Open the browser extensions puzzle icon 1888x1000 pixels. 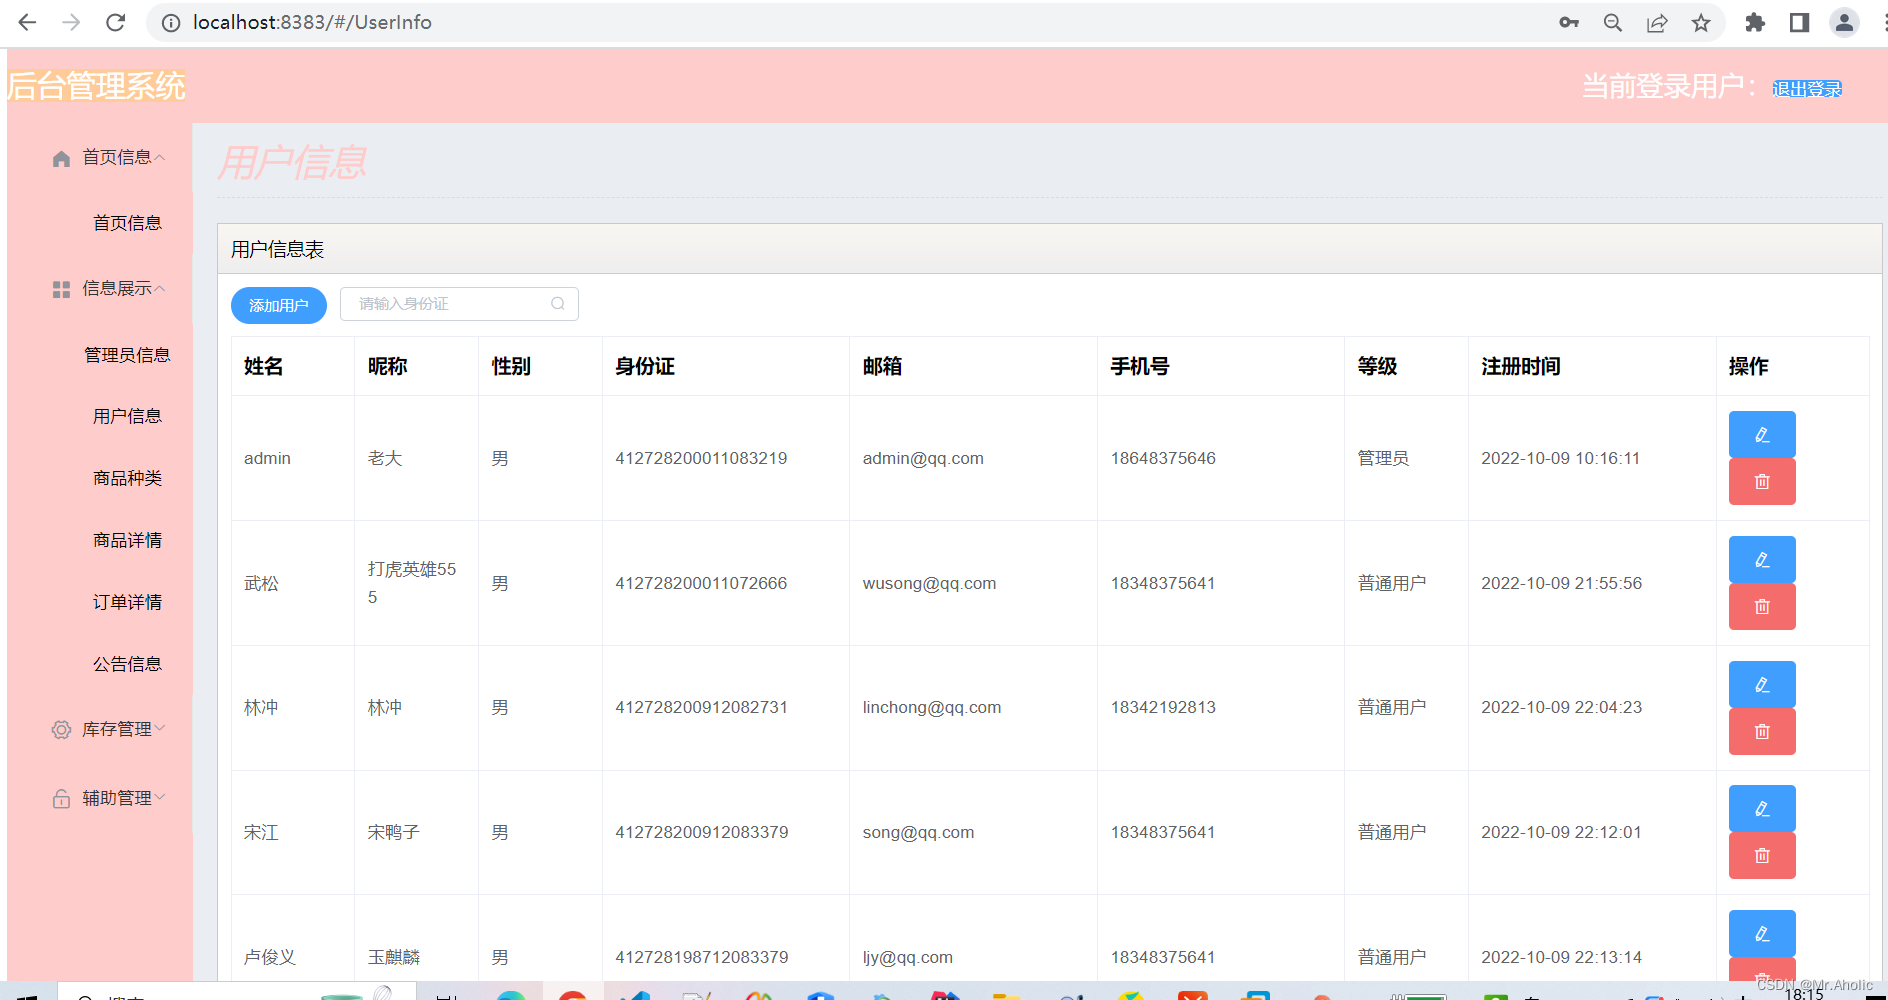(1756, 22)
